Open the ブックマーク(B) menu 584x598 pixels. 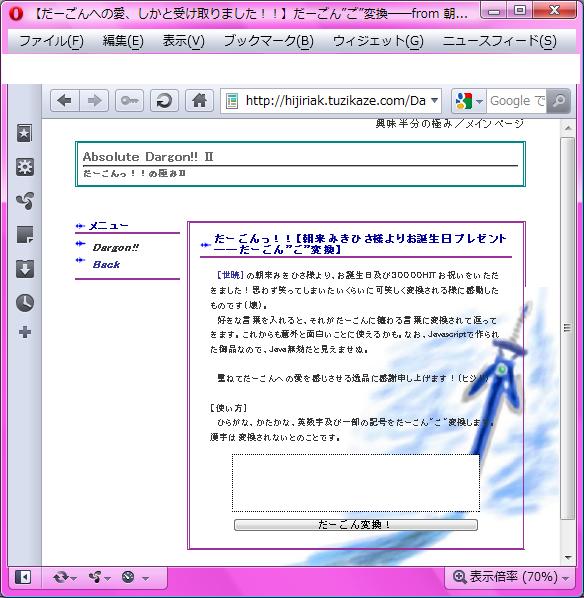(269, 41)
